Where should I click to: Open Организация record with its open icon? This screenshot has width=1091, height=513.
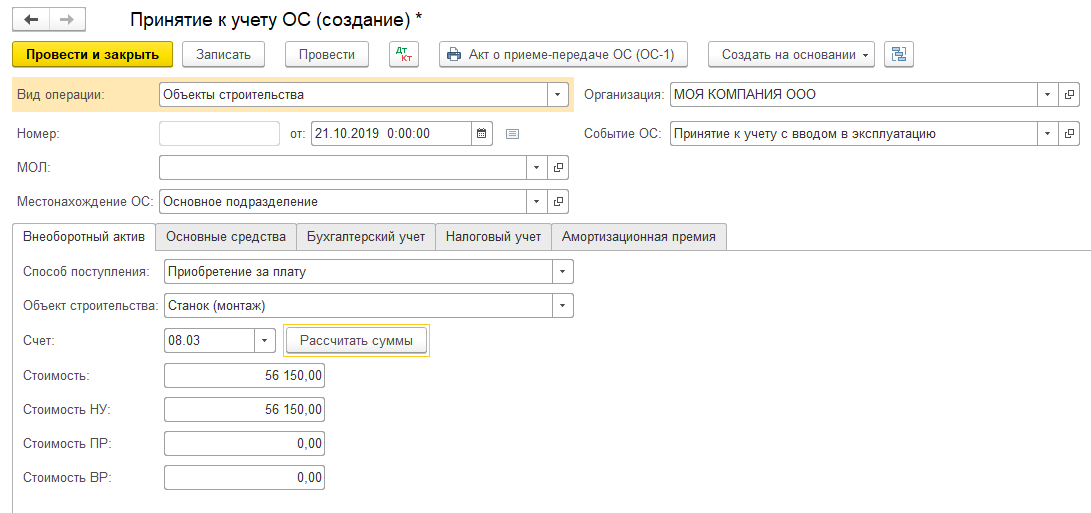(1069, 95)
